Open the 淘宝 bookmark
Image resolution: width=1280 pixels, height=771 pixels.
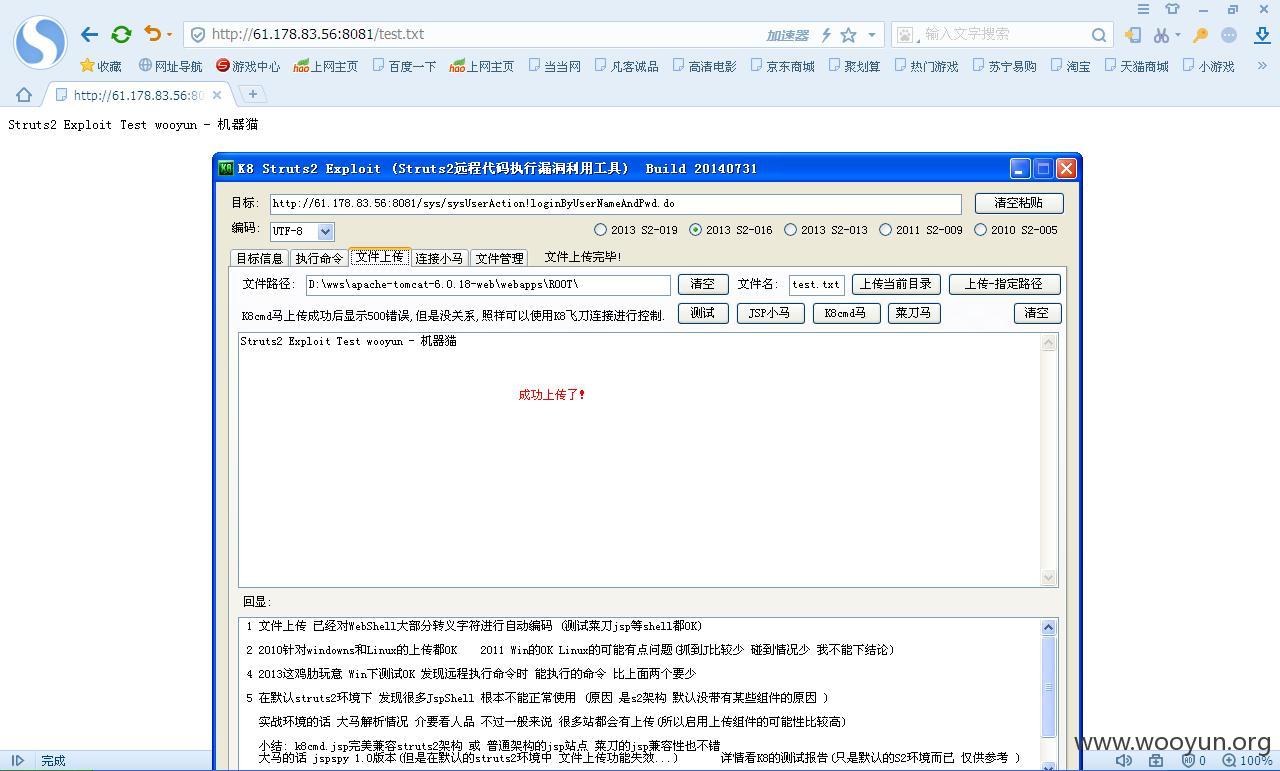1070,66
